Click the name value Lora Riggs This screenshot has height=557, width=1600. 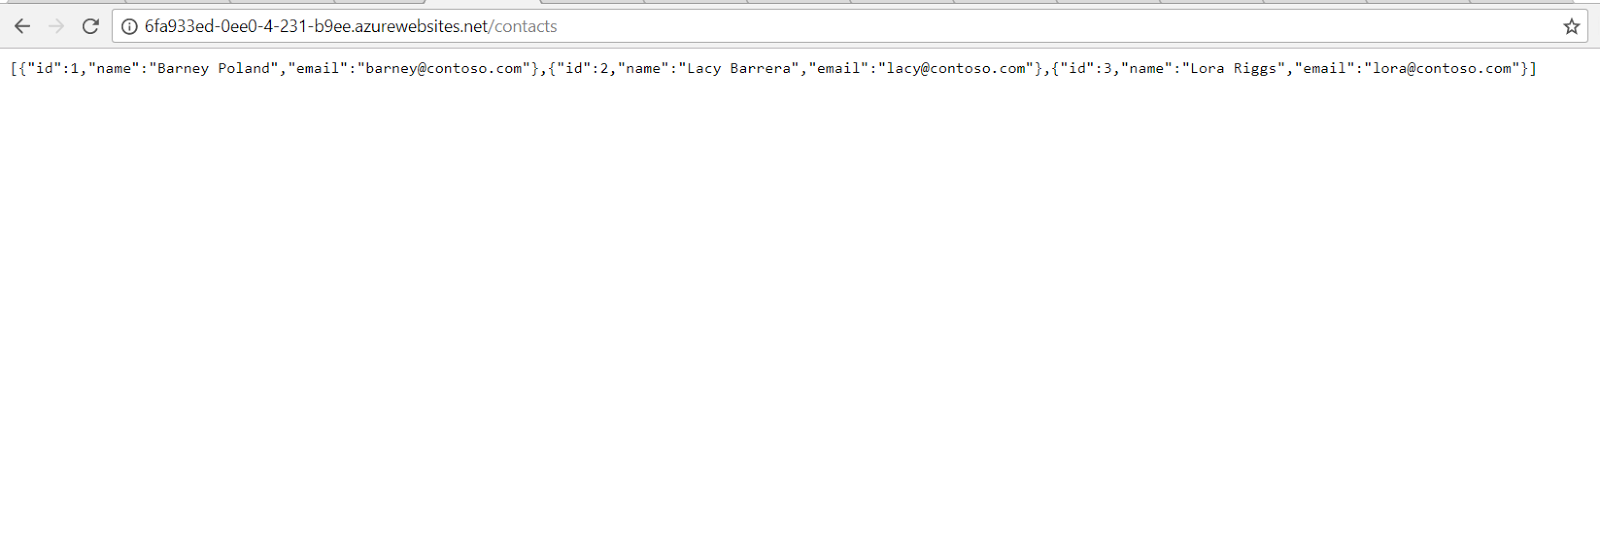coord(1234,68)
